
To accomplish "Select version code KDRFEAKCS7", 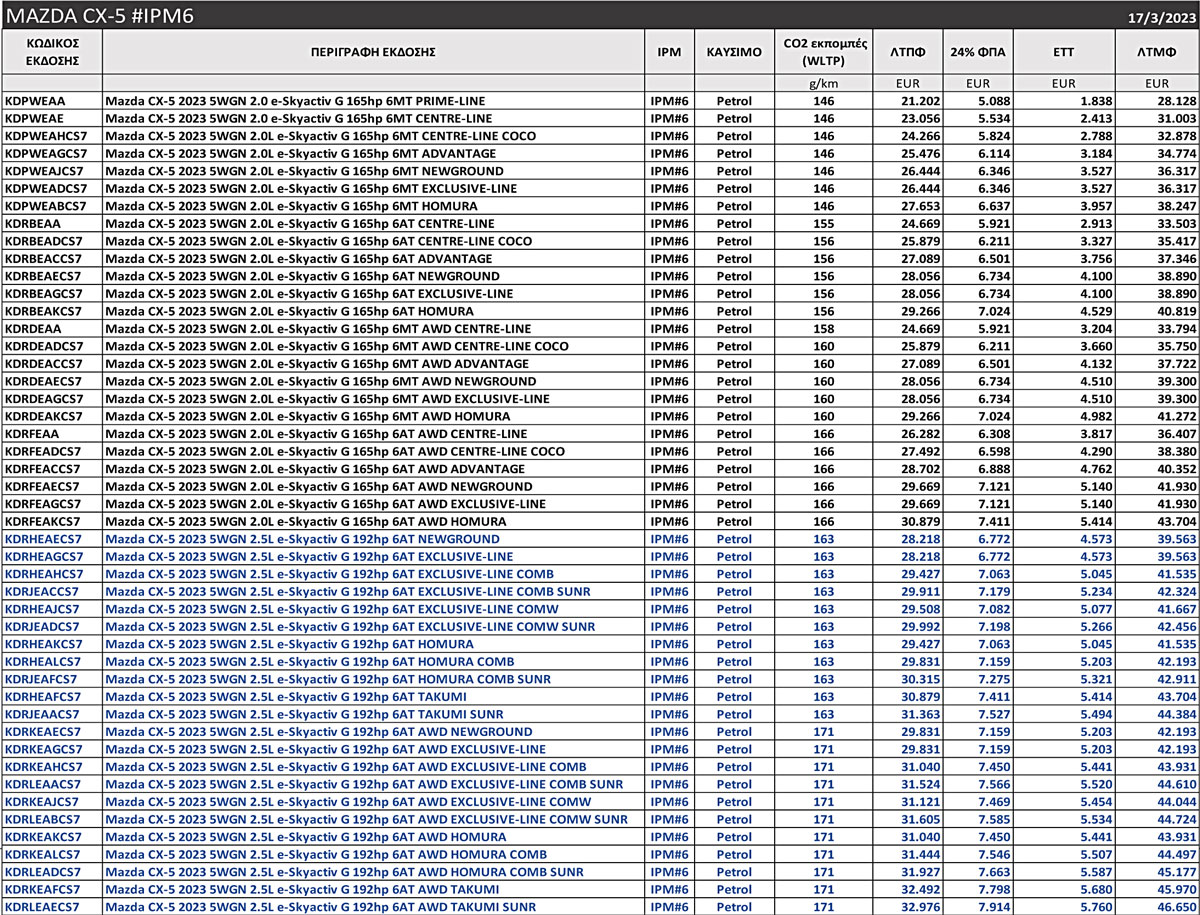I will pos(43,521).
